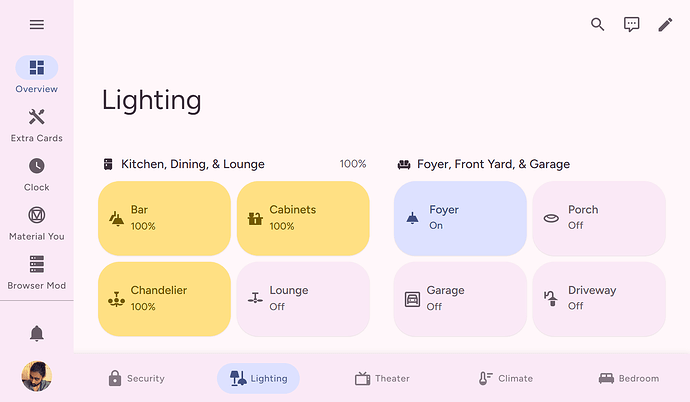Open the user profile avatar
The image size is (690, 402).
[x=37, y=376]
